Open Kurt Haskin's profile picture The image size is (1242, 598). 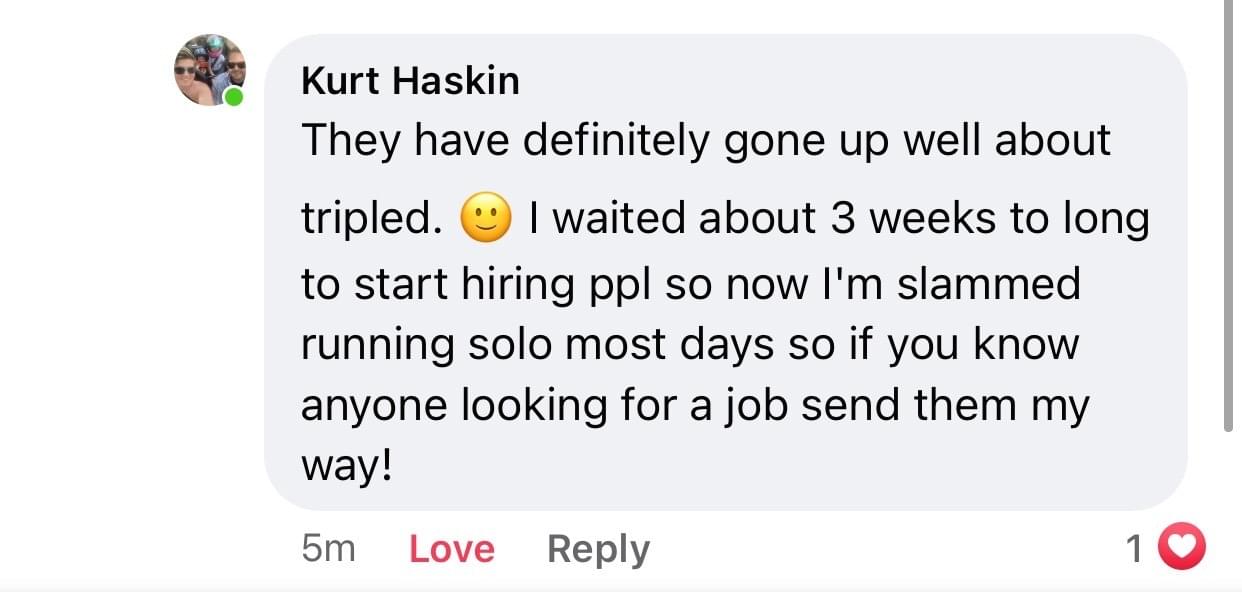209,70
